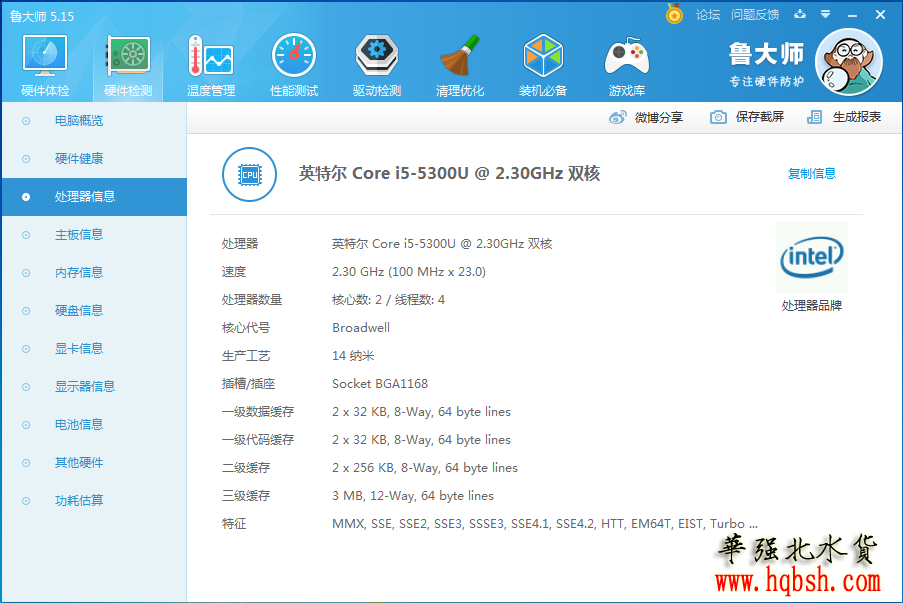Click the camera icon for 保存截屏
903x603 pixels.
pyautogui.click(x=718, y=117)
